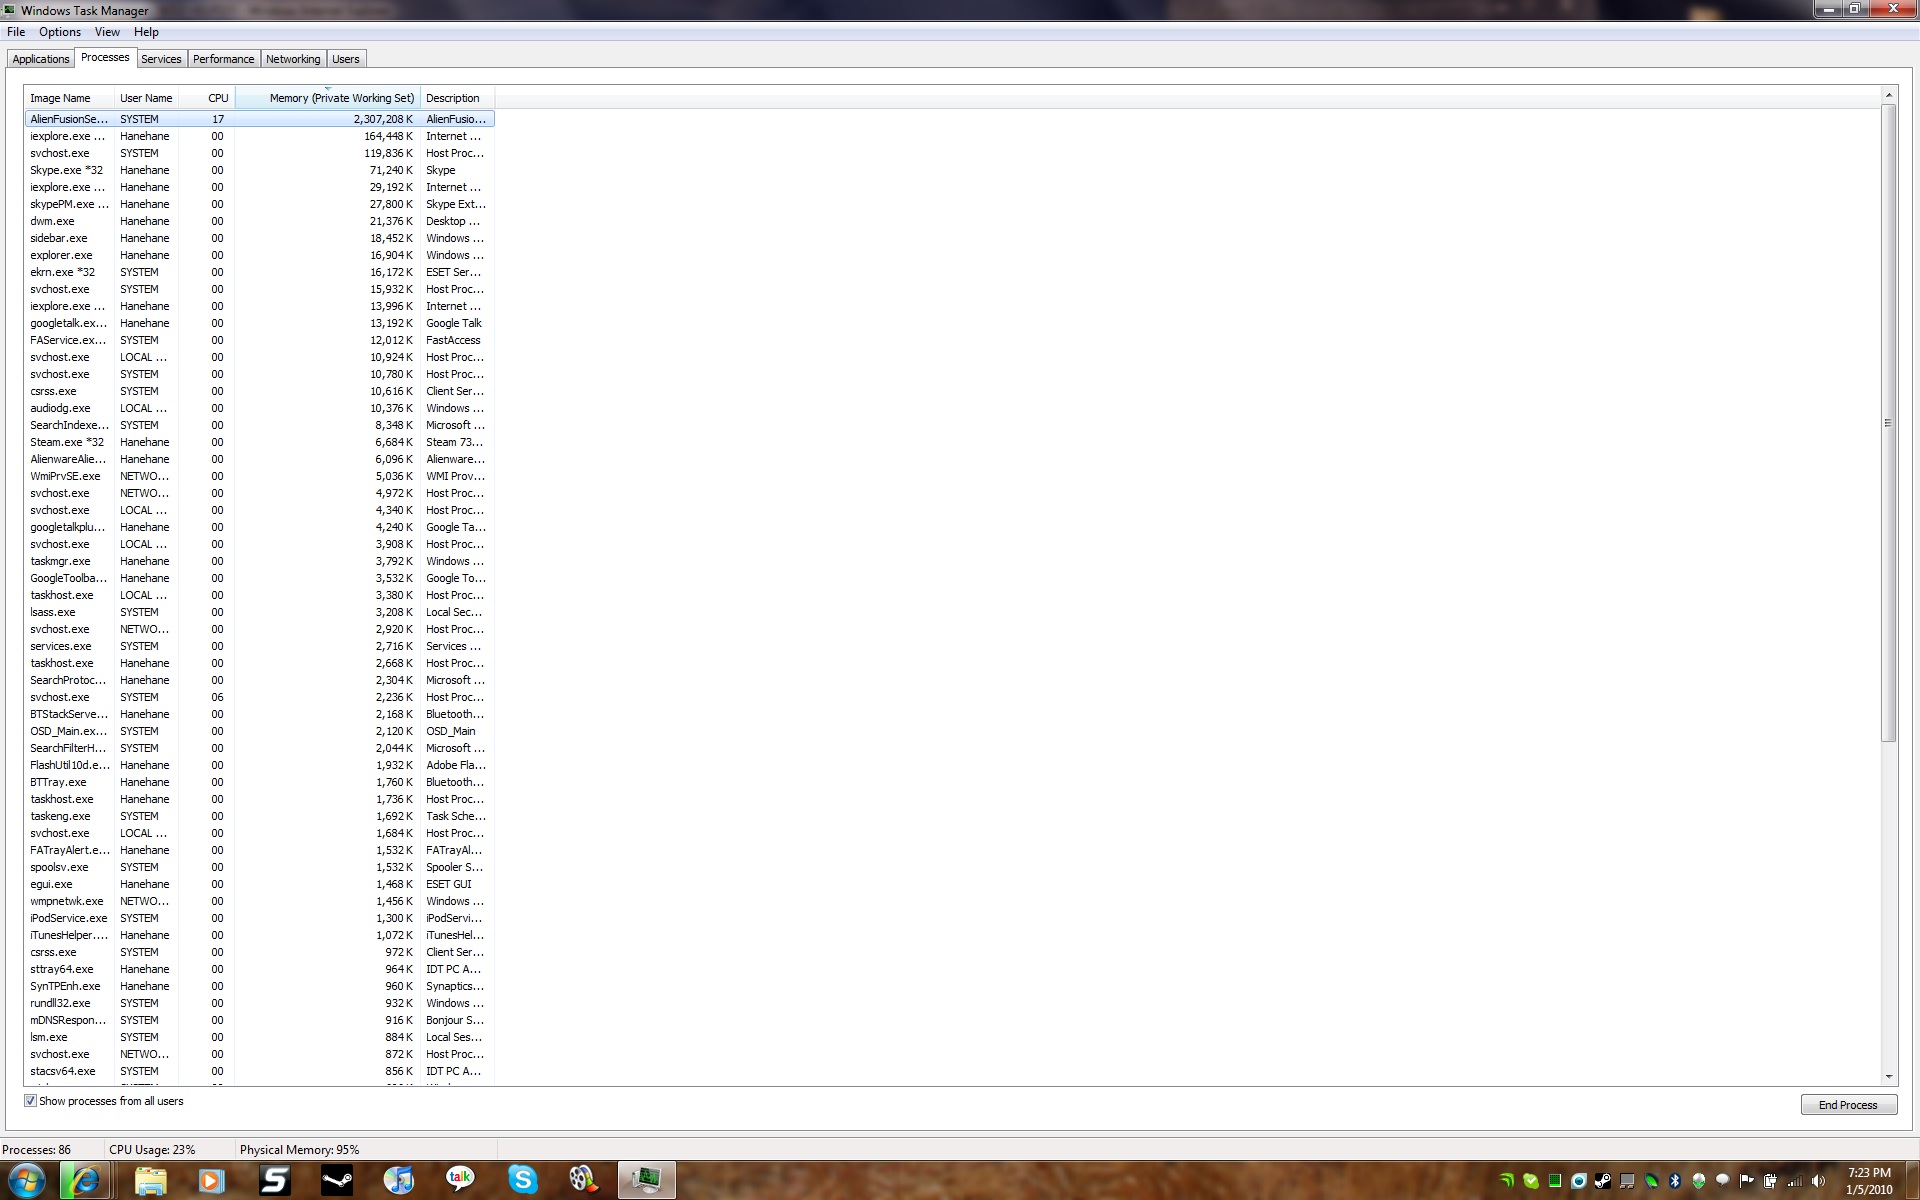Screen dimensions: 1920x1200
Task: Select the taskmgr.exe process
Action: (259, 561)
